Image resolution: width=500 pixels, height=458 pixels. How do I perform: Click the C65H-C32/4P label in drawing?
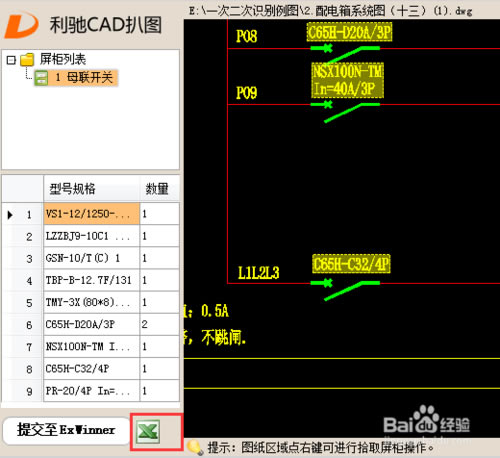(x=351, y=264)
